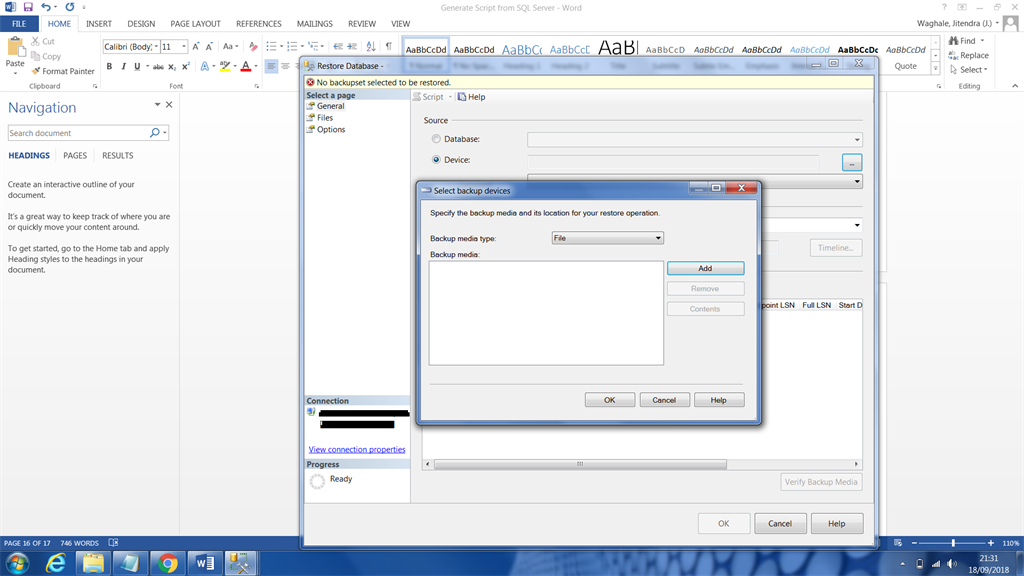Click Cancel in Restore Database window
1024x576 pixels.
click(x=780, y=523)
